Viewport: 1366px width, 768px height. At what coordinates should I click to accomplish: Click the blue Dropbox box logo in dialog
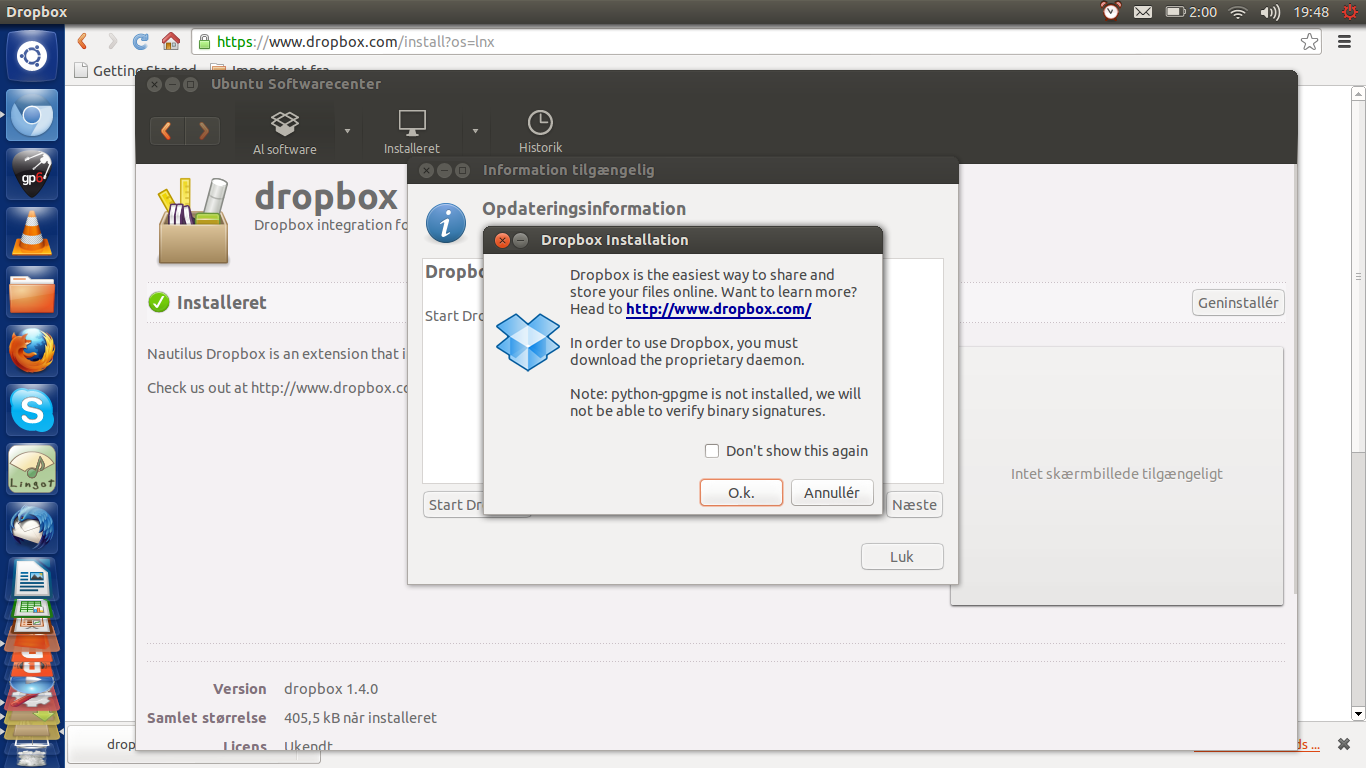coord(528,342)
